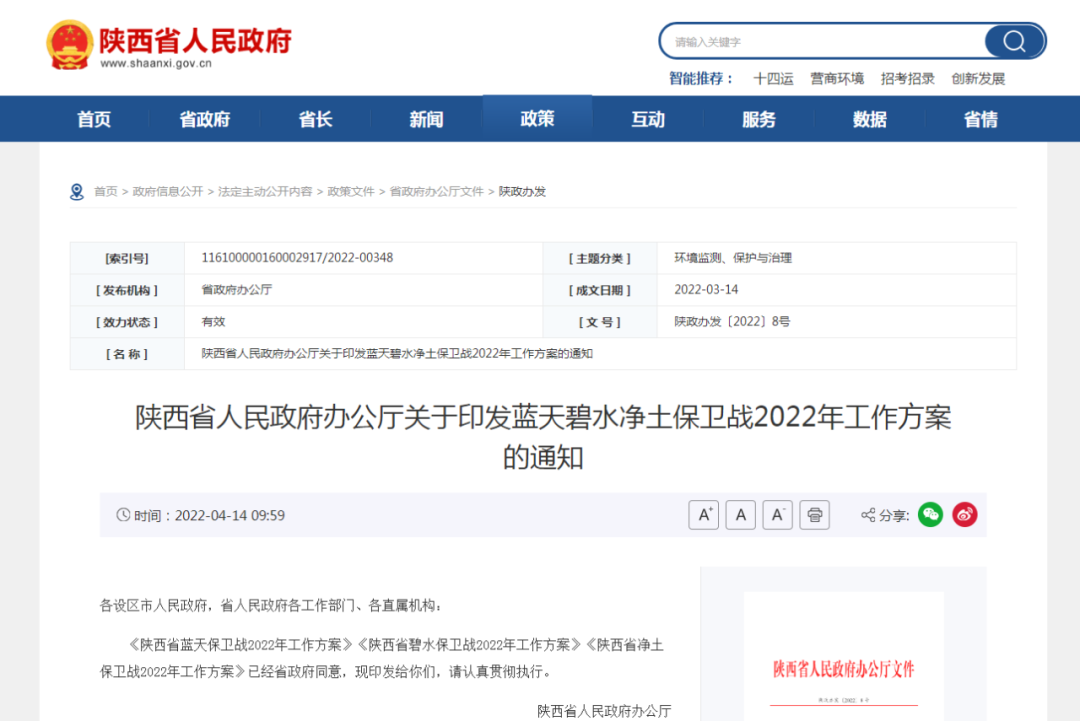
Task: Open the 互动 menu item
Action: [647, 118]
